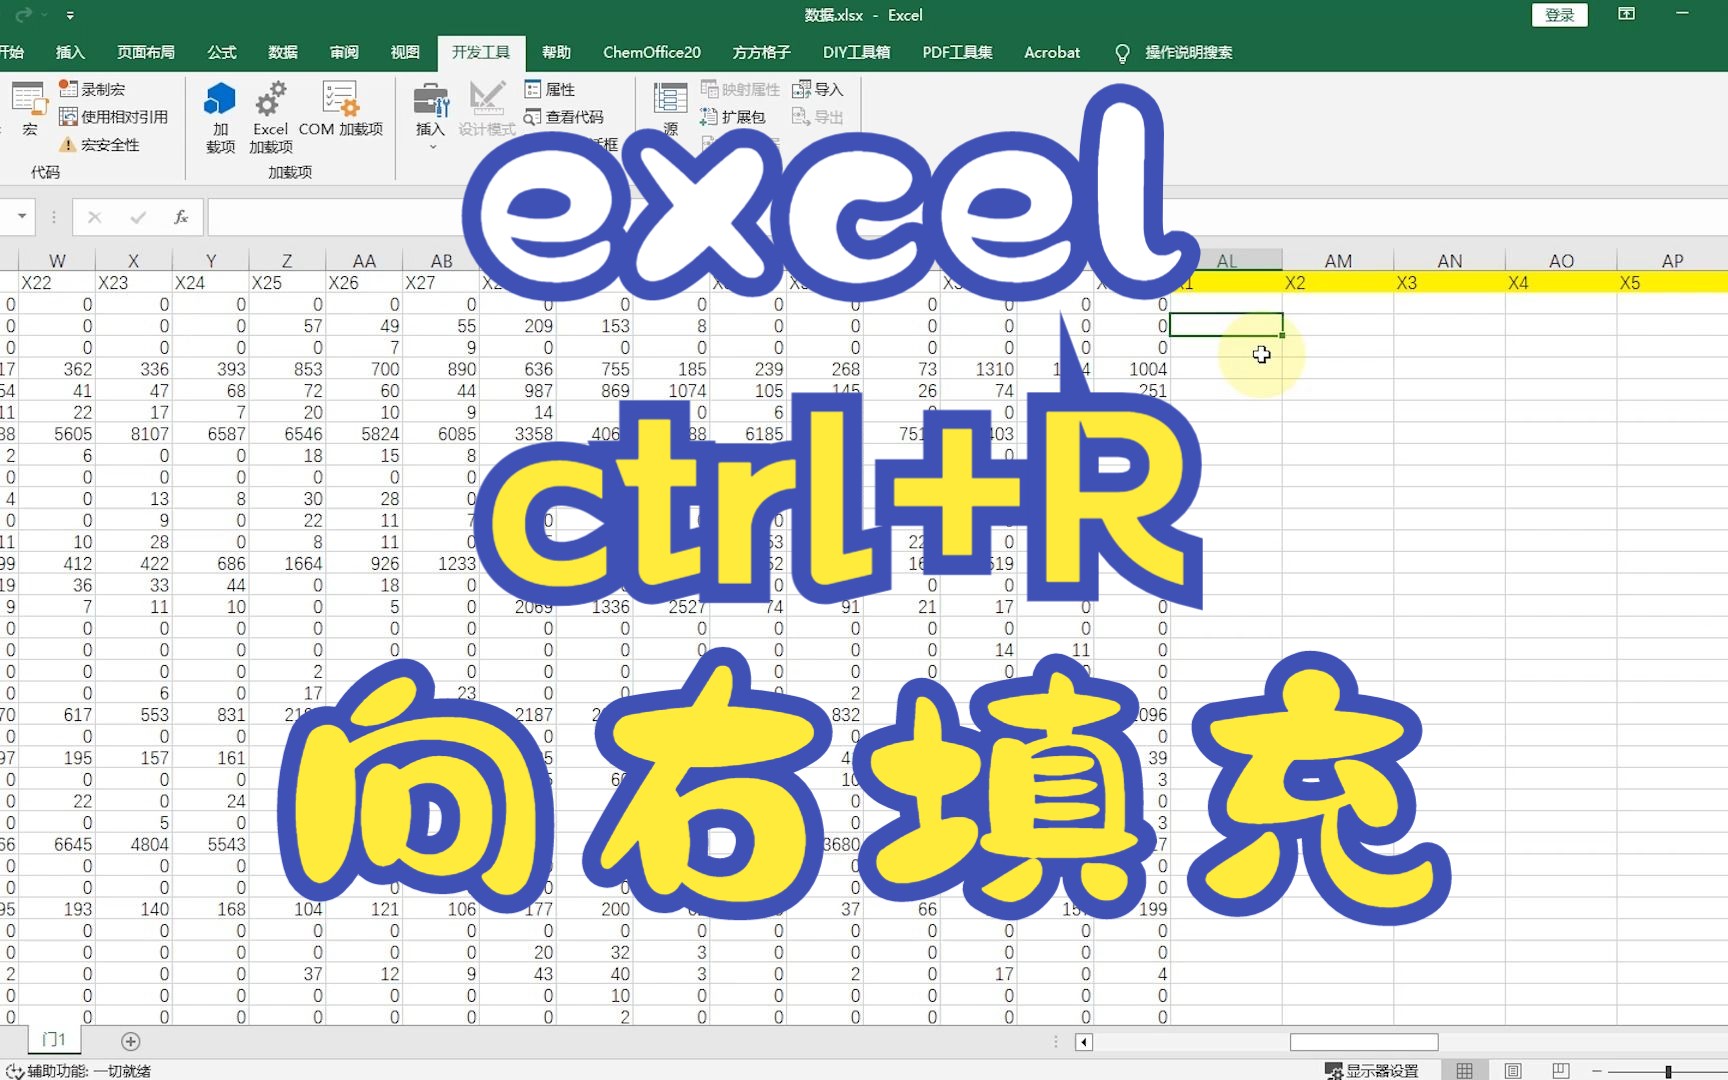
Task: Click header cell X22
Action: 57,283
